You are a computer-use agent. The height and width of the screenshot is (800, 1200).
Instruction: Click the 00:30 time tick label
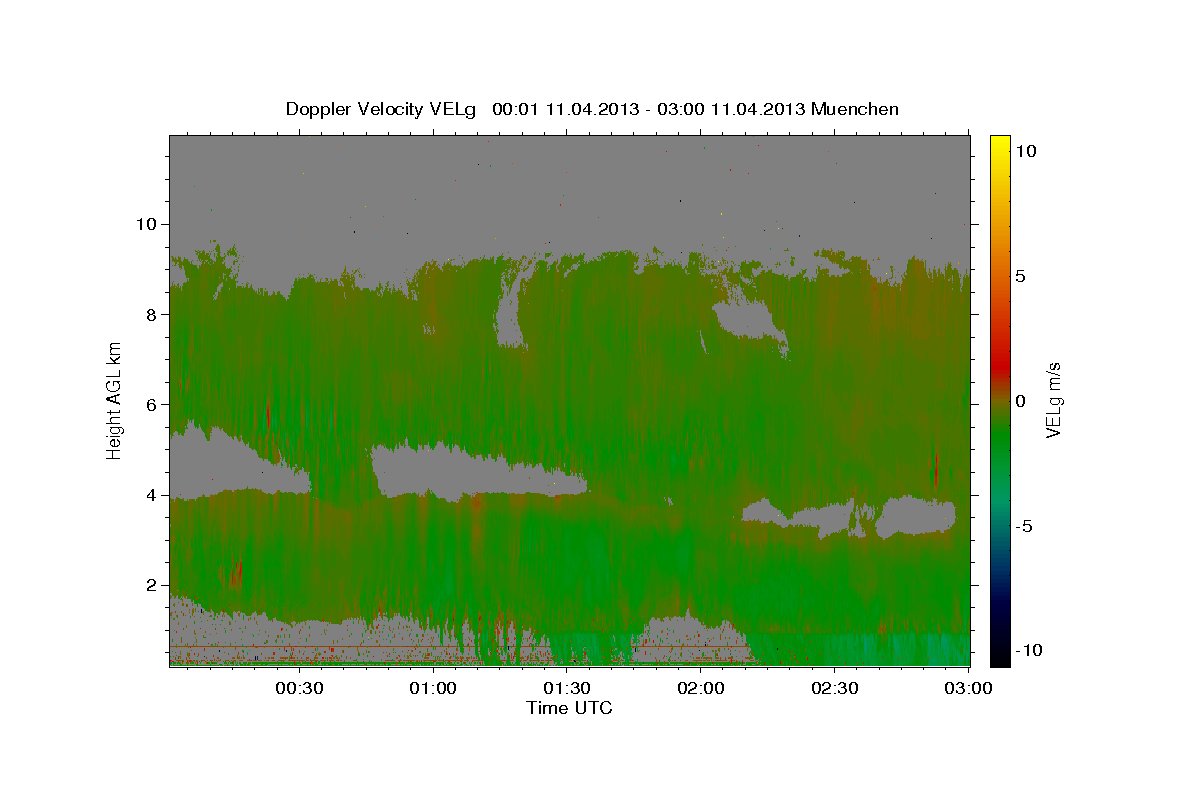pyautogui.click(x=299, y=688)
